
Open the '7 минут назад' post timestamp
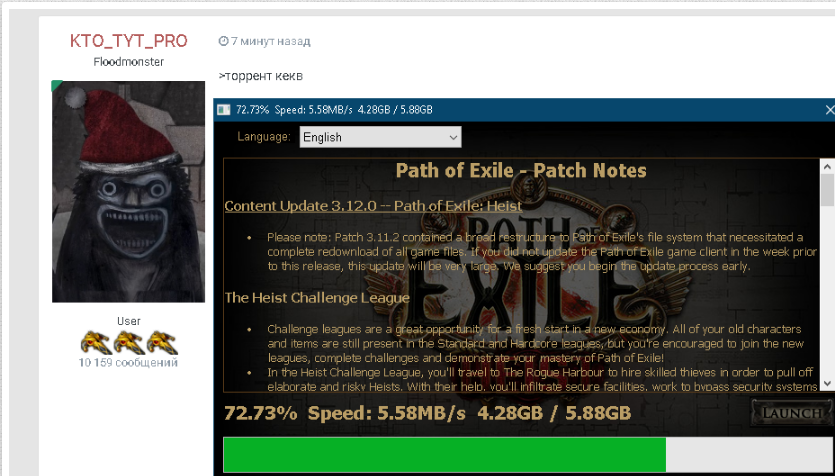coord(270,41)
